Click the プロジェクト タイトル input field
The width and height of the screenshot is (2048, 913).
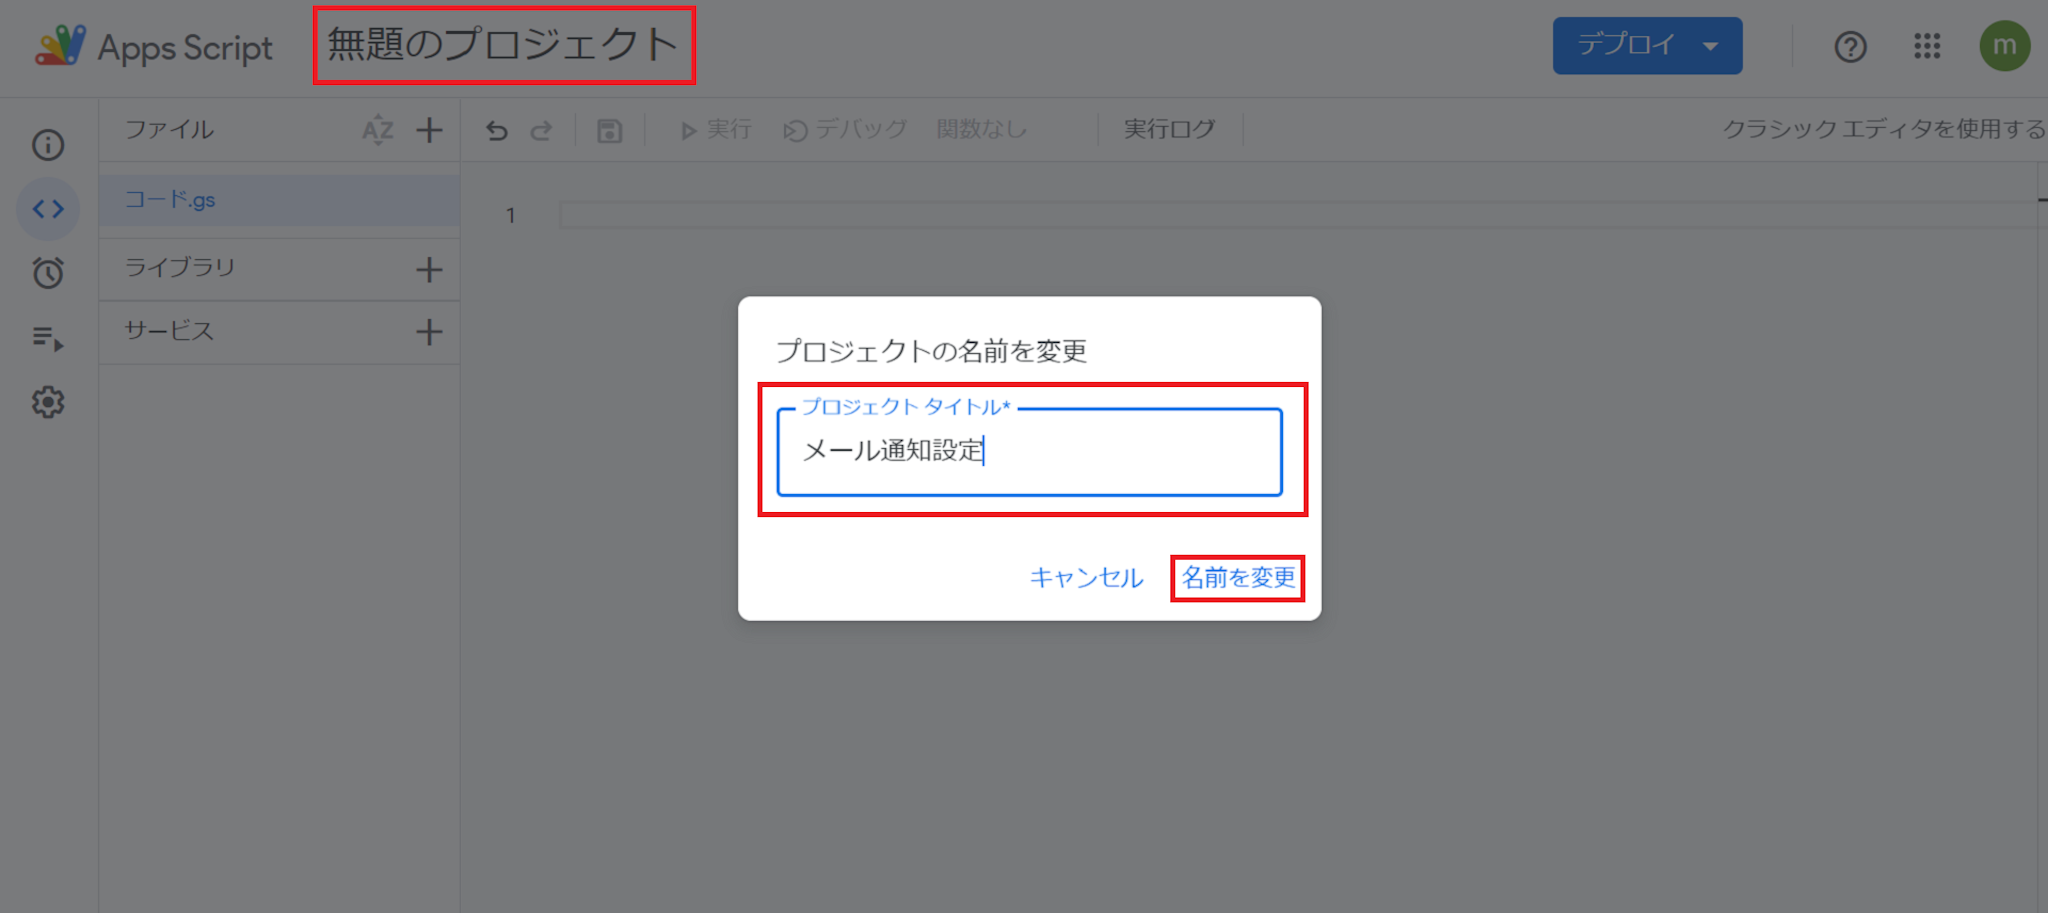[x=1029, y=451]
